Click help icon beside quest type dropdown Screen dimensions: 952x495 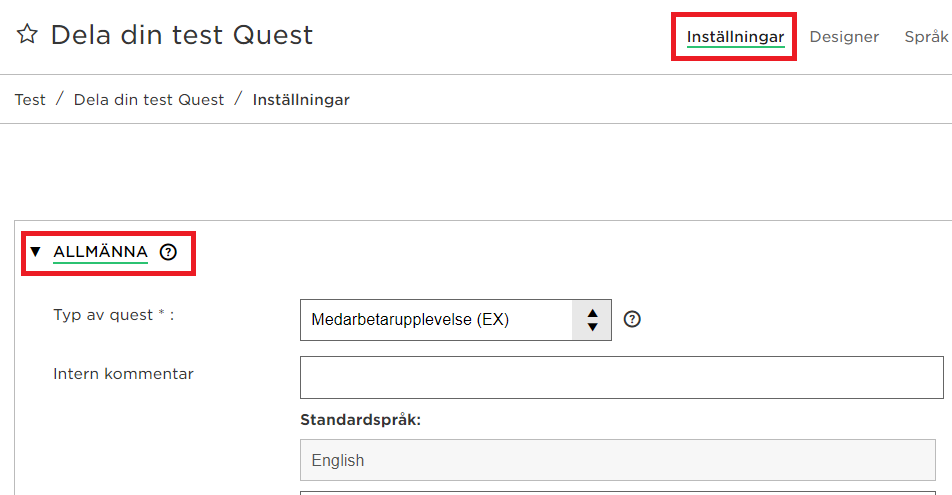(x=632, y=319)
